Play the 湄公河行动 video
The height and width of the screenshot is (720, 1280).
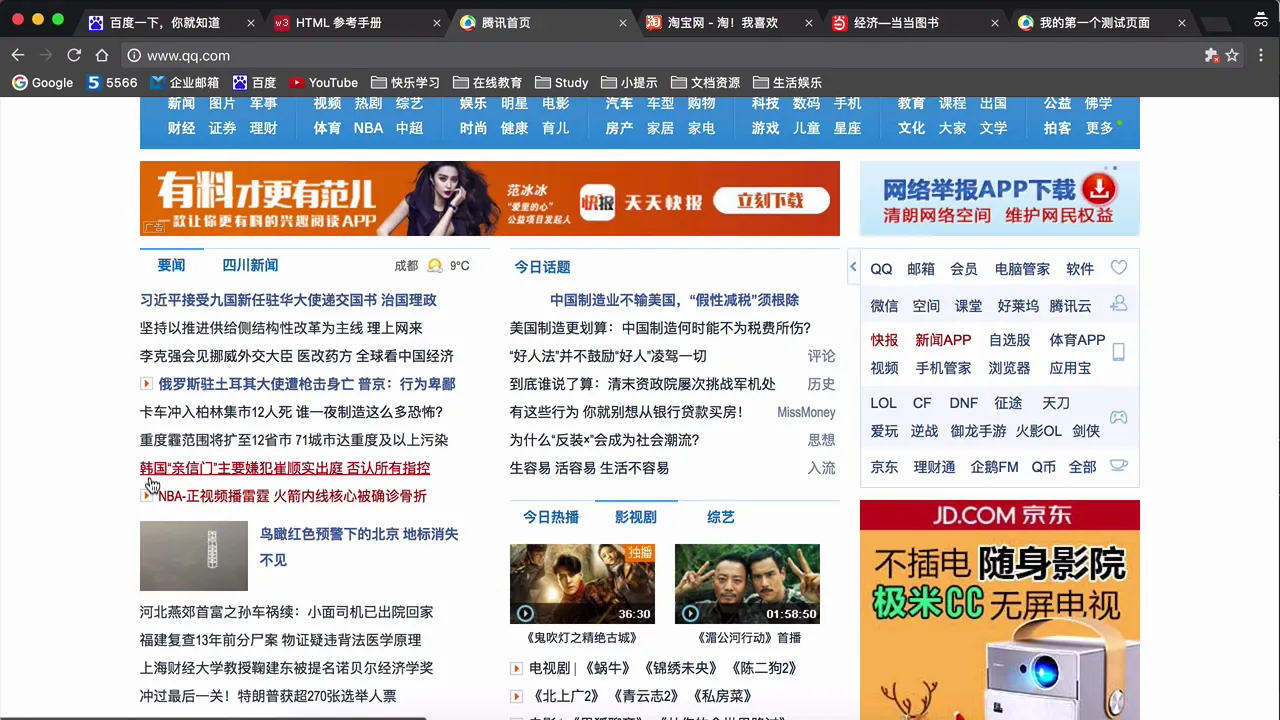click(x=747, y=584)
